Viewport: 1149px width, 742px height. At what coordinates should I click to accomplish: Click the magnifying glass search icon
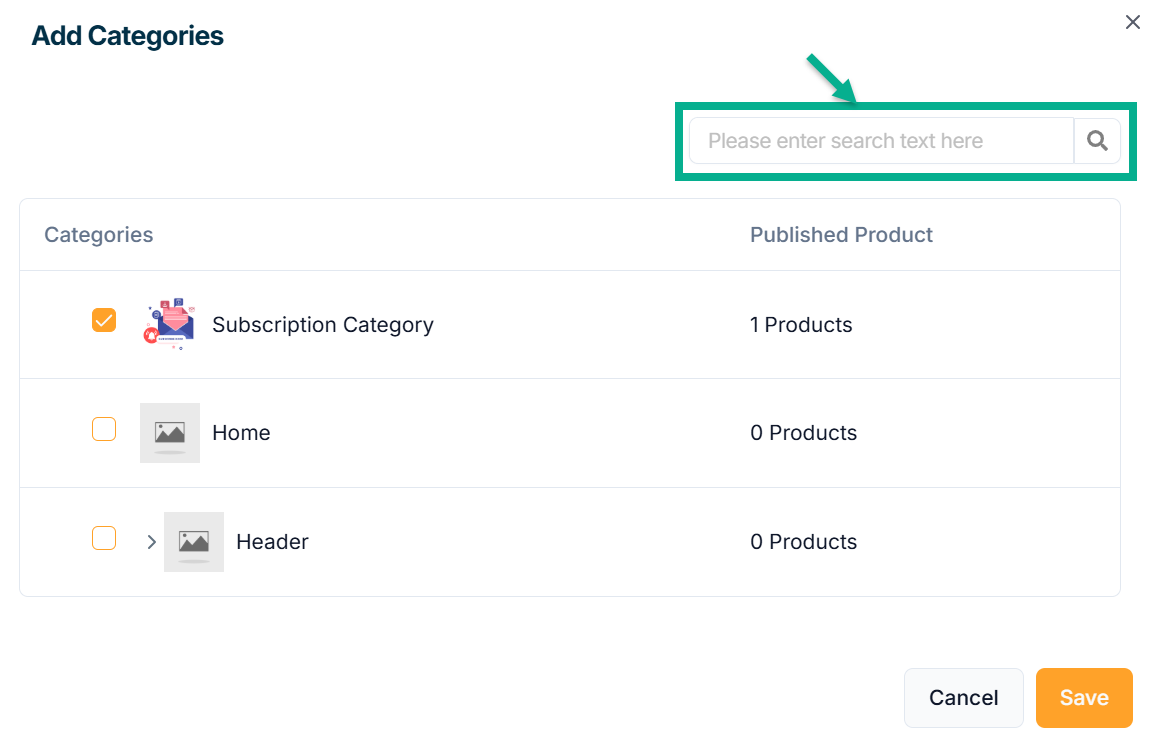tap(1097, 141)
